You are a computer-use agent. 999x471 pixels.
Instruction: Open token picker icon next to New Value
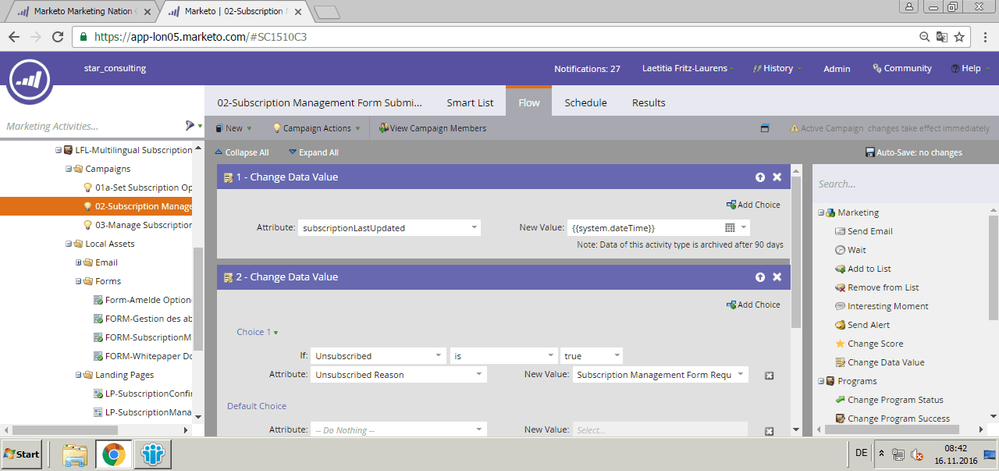(730, 228)
